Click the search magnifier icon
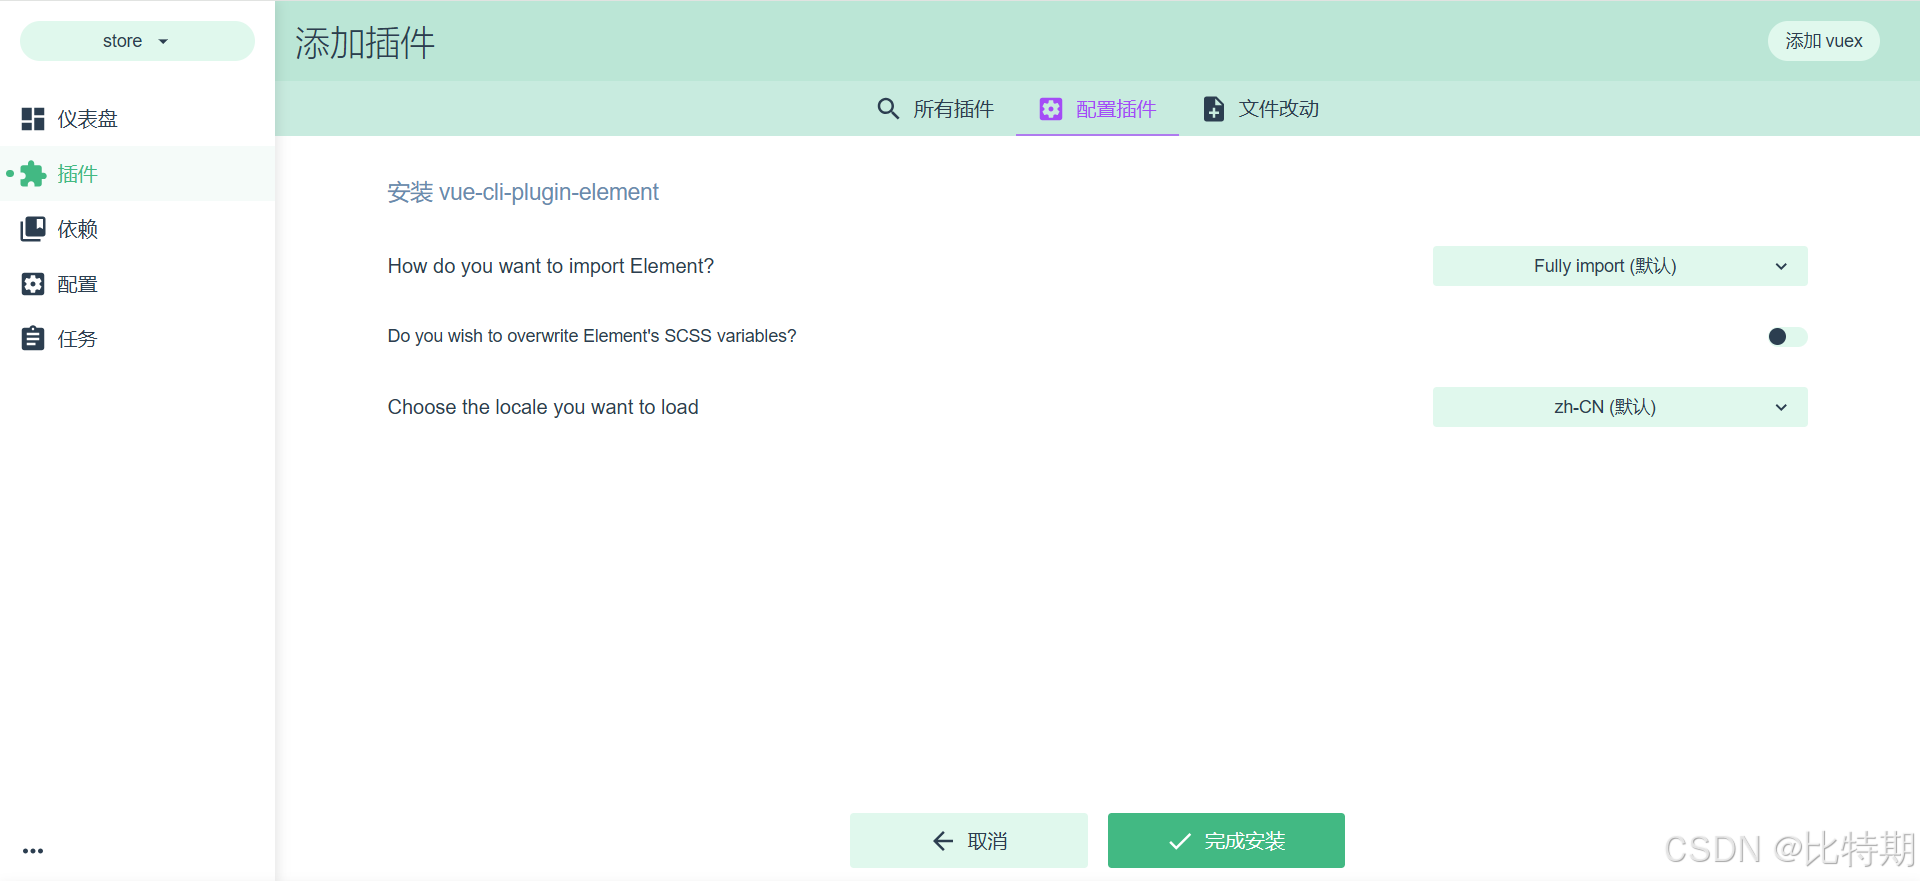1920x881 pixels. (888, 108)
